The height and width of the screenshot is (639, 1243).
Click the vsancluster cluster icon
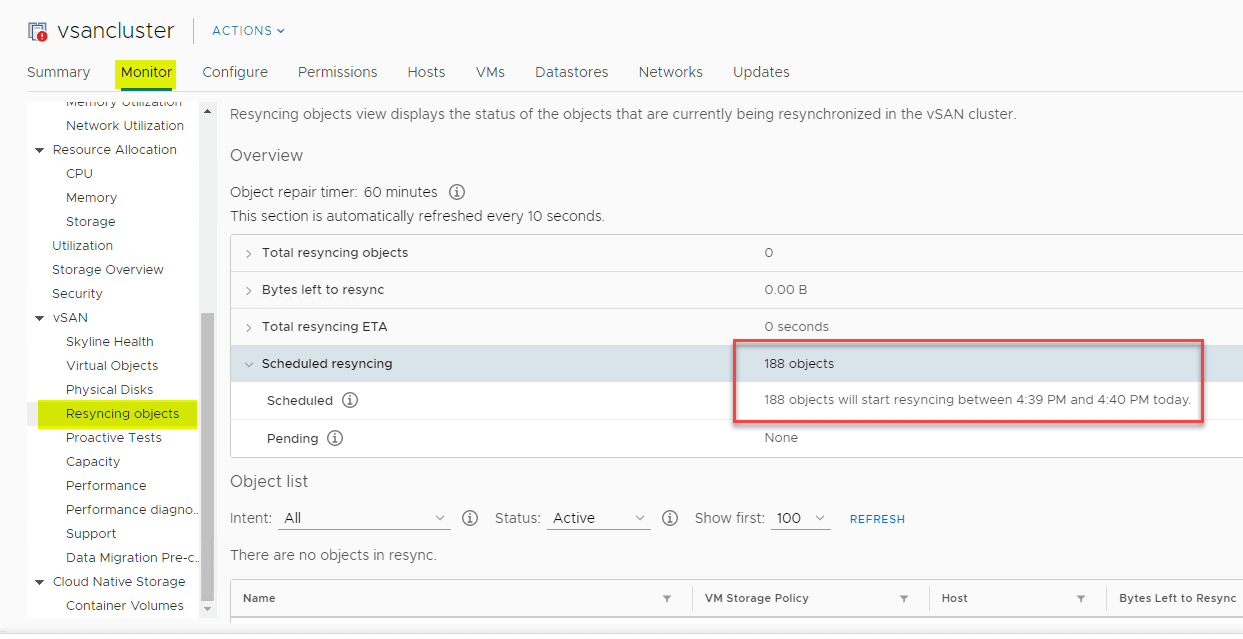point(38,31)
